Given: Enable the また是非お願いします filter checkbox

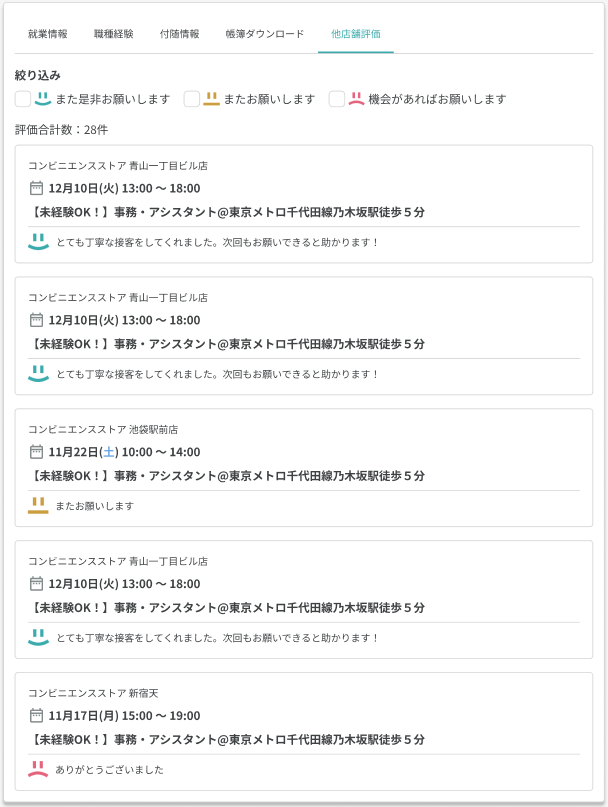Looking at the screenshot, I should pyautogui.click(x=23, y=99).
